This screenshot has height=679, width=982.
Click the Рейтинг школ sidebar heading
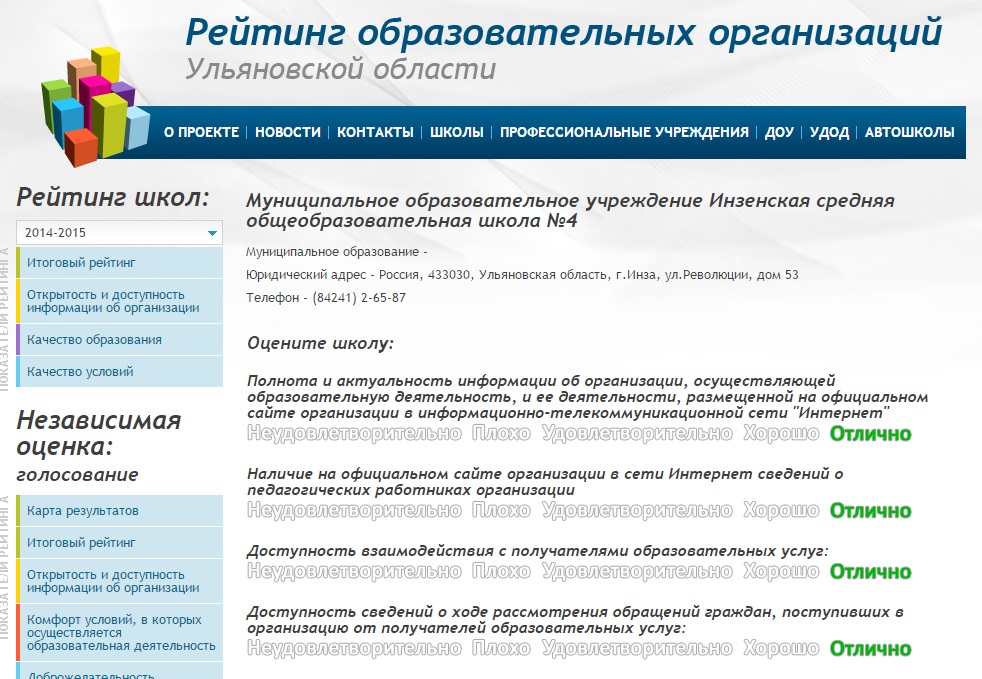pyautogui.click(x=113, y=197)
